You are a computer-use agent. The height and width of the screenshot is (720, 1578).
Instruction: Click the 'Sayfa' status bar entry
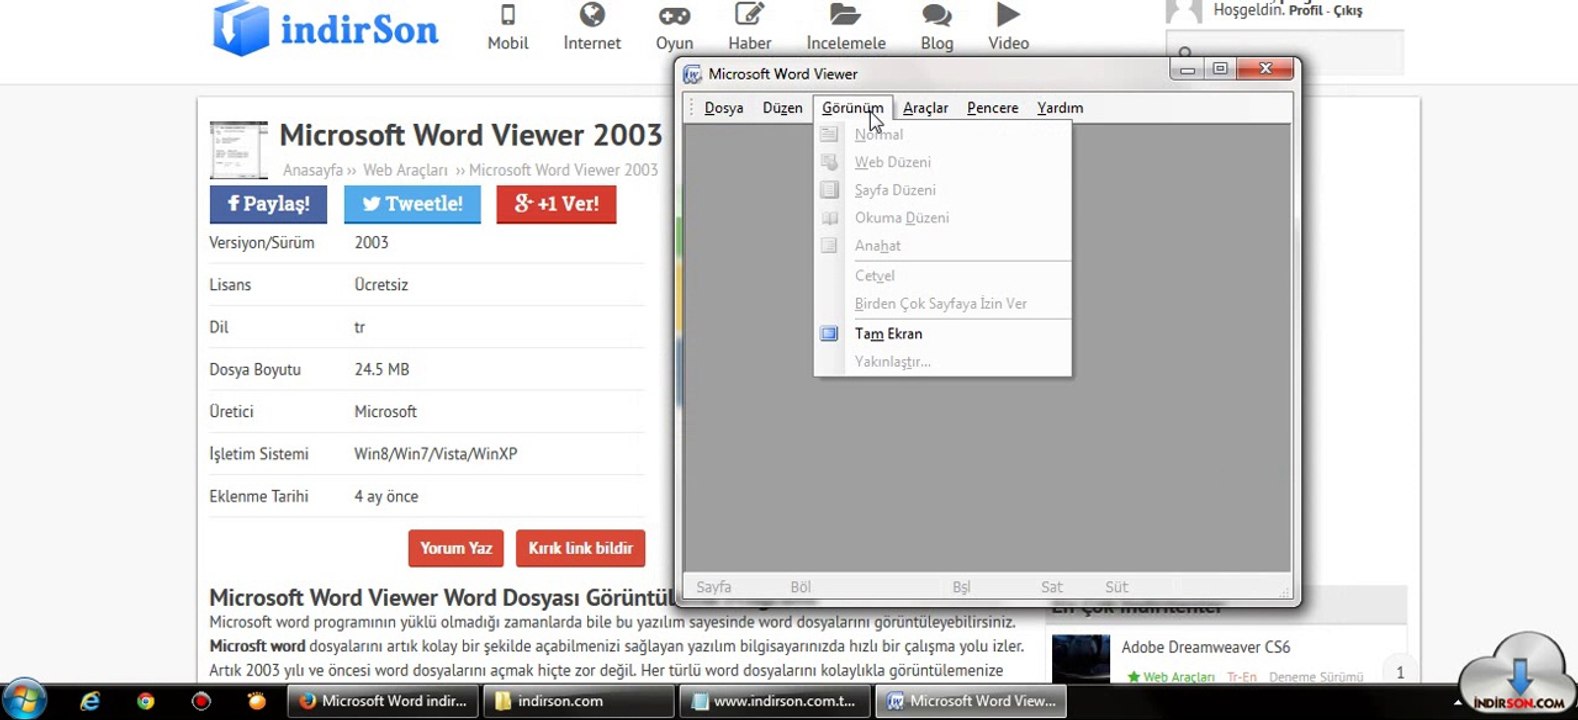click(x=714, y=587)
